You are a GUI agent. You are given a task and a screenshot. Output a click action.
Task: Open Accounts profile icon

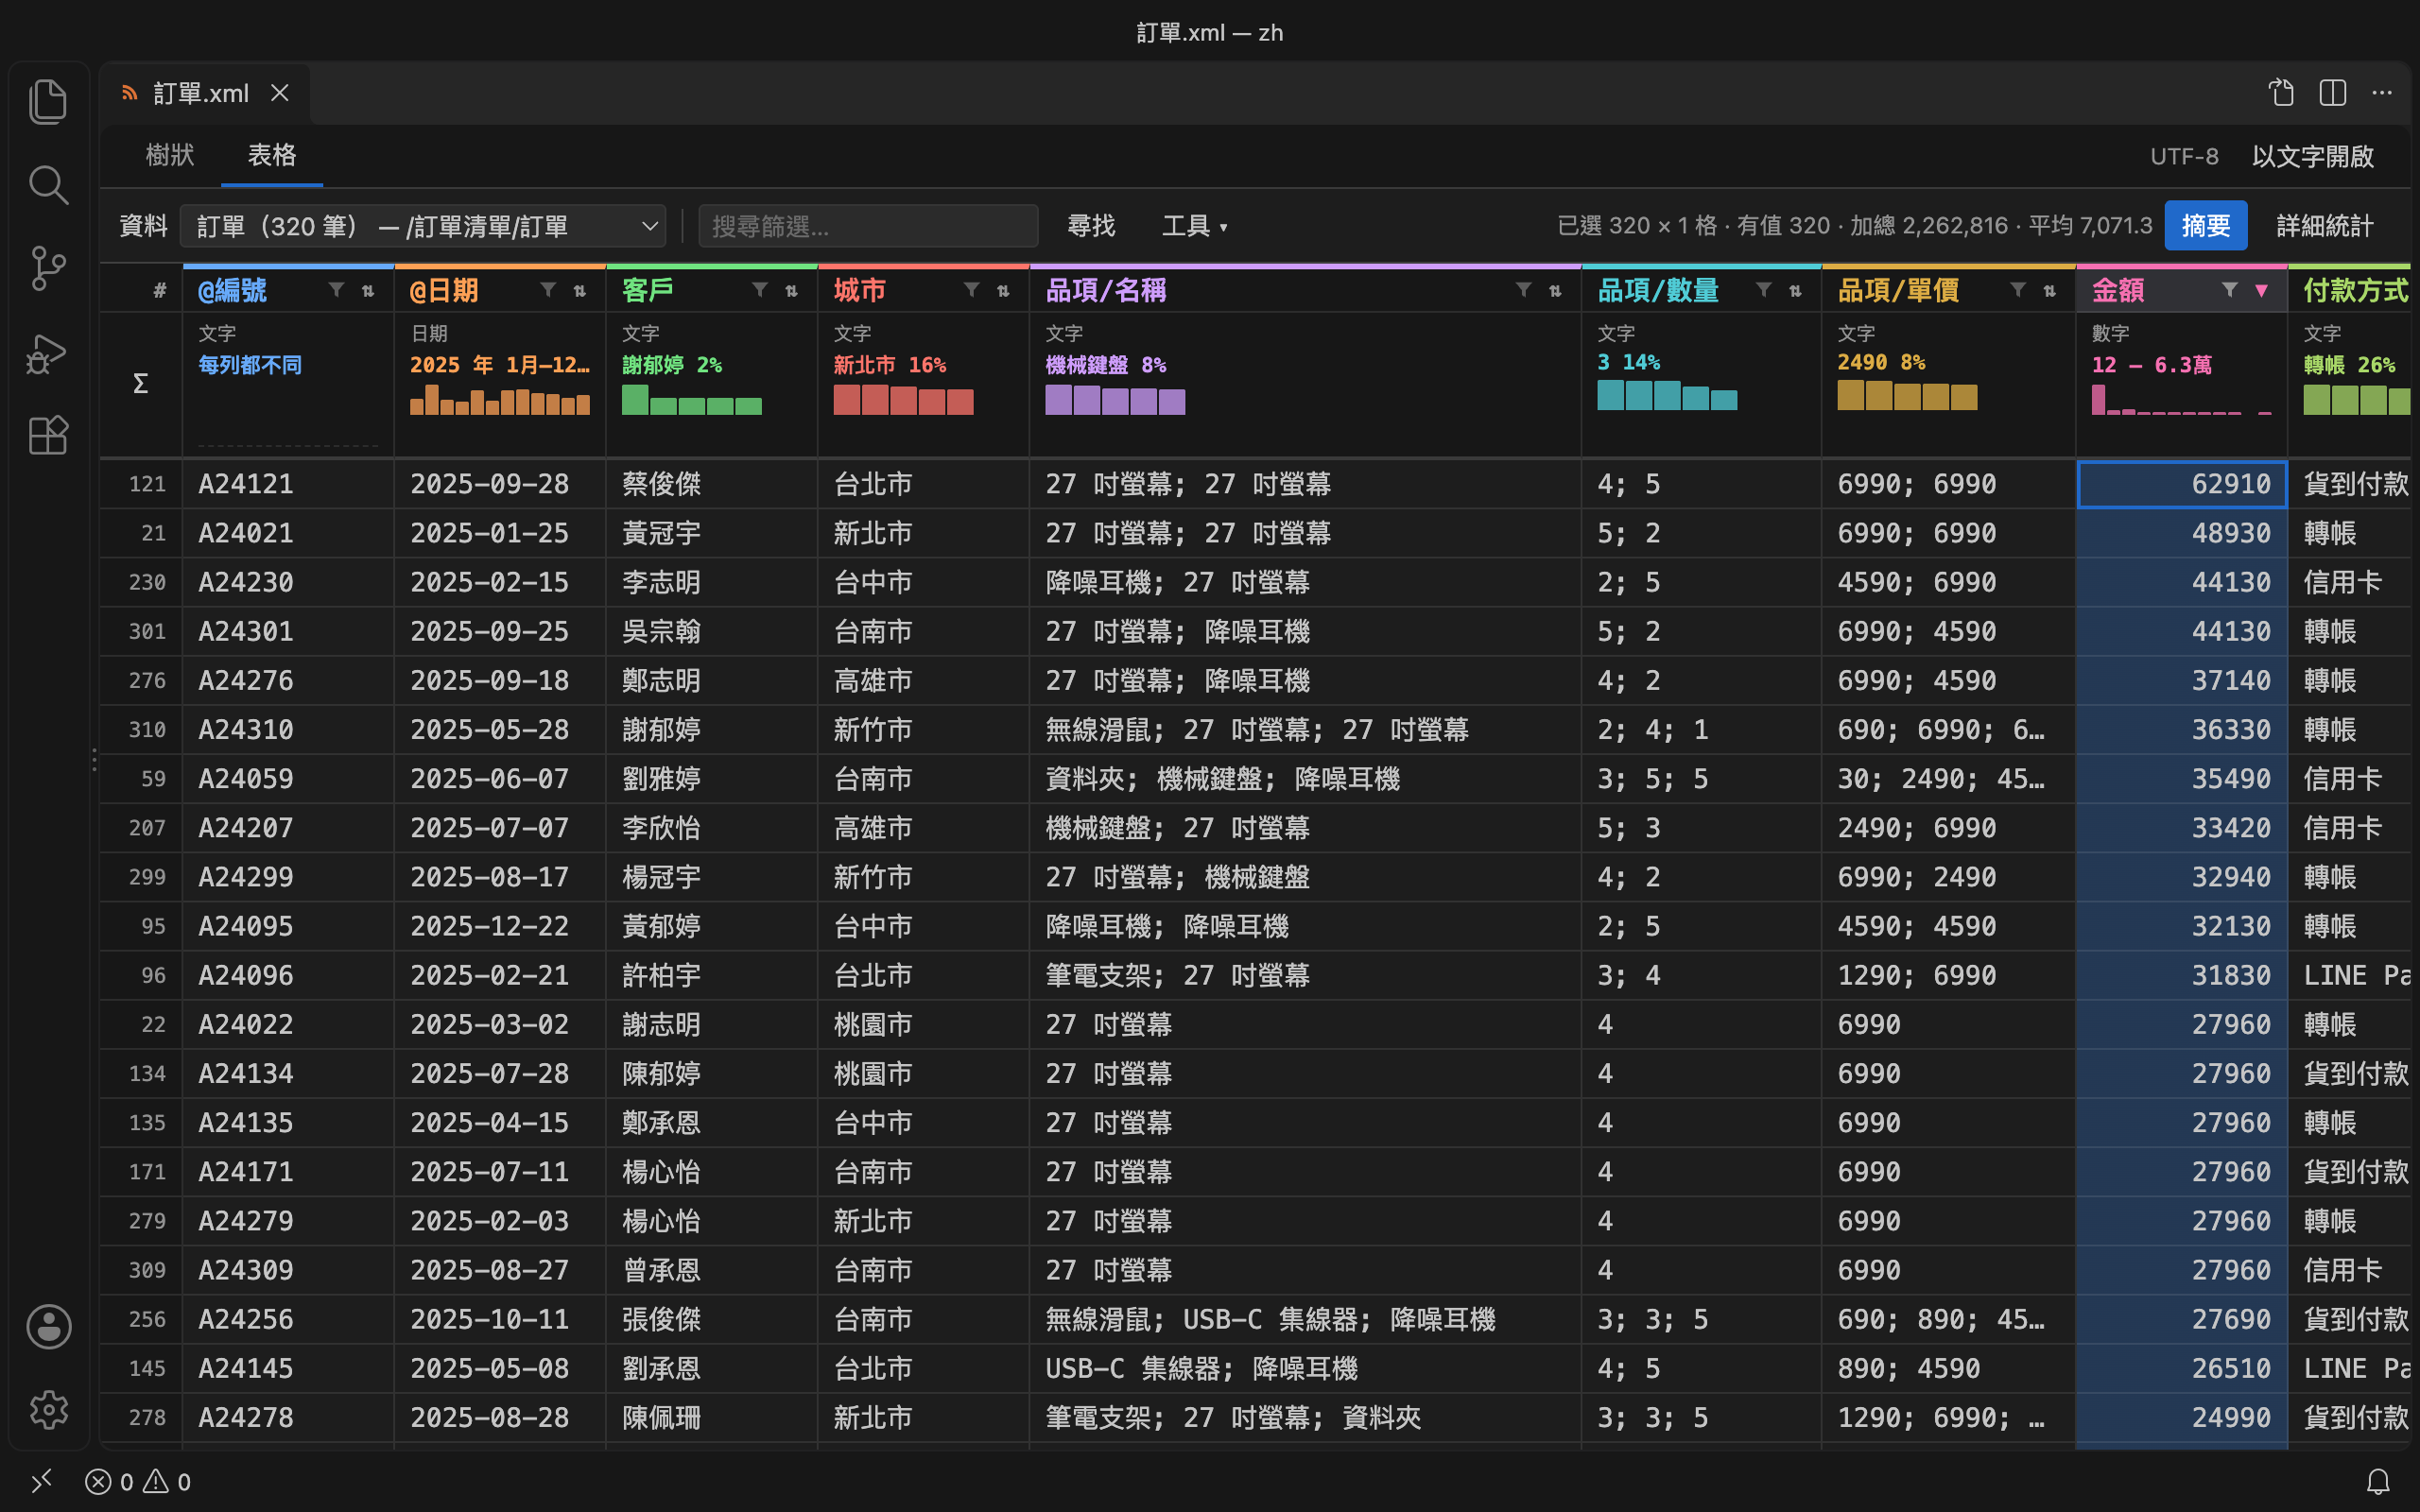tap(48, 1326)
